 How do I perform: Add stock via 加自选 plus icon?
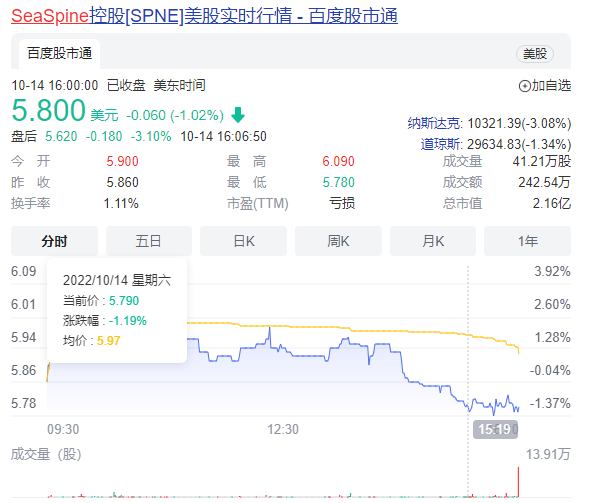[x=525, y=86]
